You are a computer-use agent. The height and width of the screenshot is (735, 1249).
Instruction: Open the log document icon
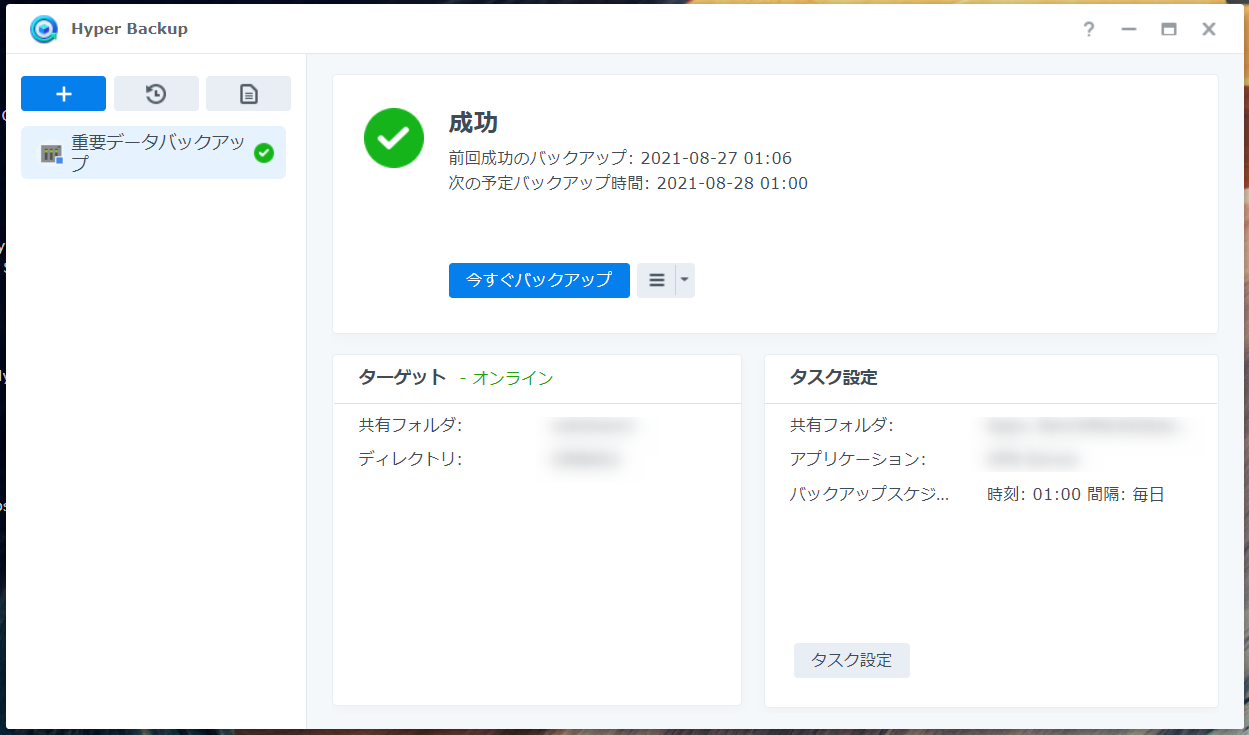(248, 94)
